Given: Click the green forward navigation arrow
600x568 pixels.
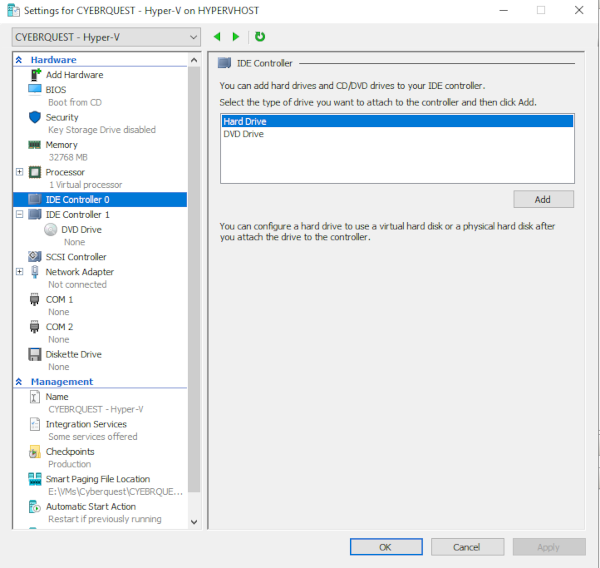Looking at the screenshot, I should pyautogui.click(x=236, y=37).
